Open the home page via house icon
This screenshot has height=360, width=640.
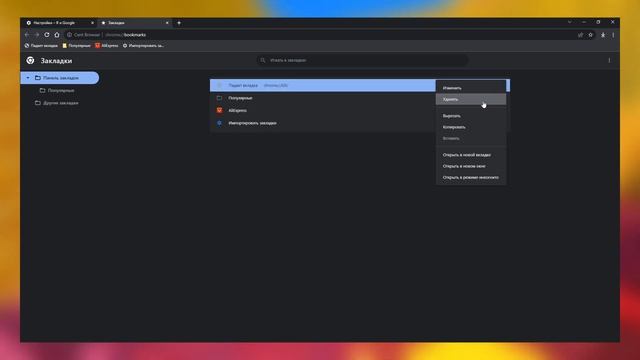(x=57, y=35)
